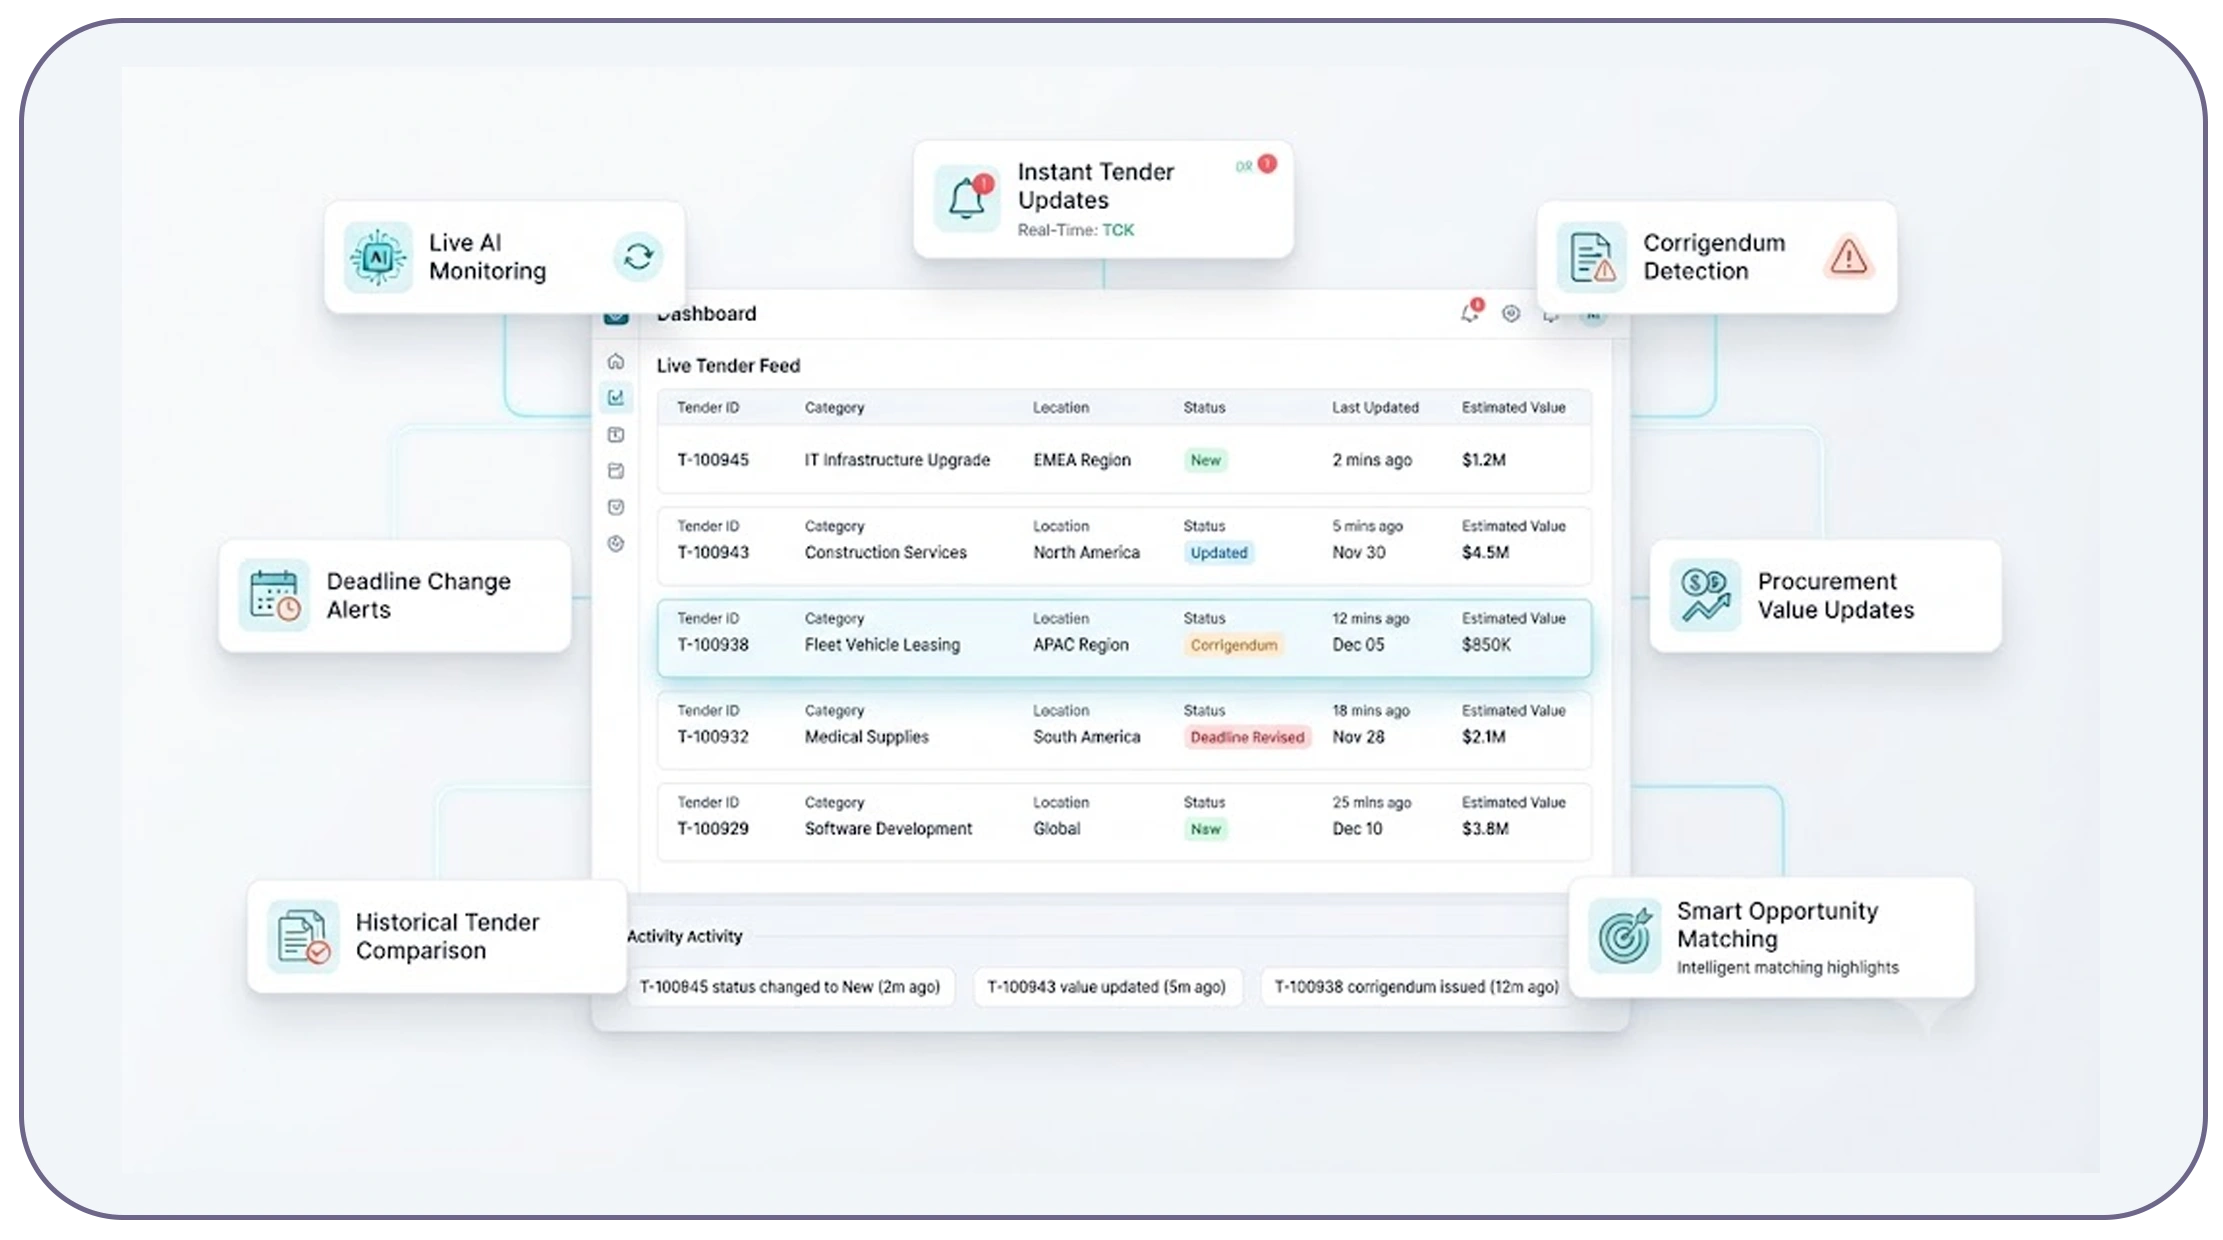
Task: Click the Historical Tender Comparison document icon
Action: pos(303,936)
